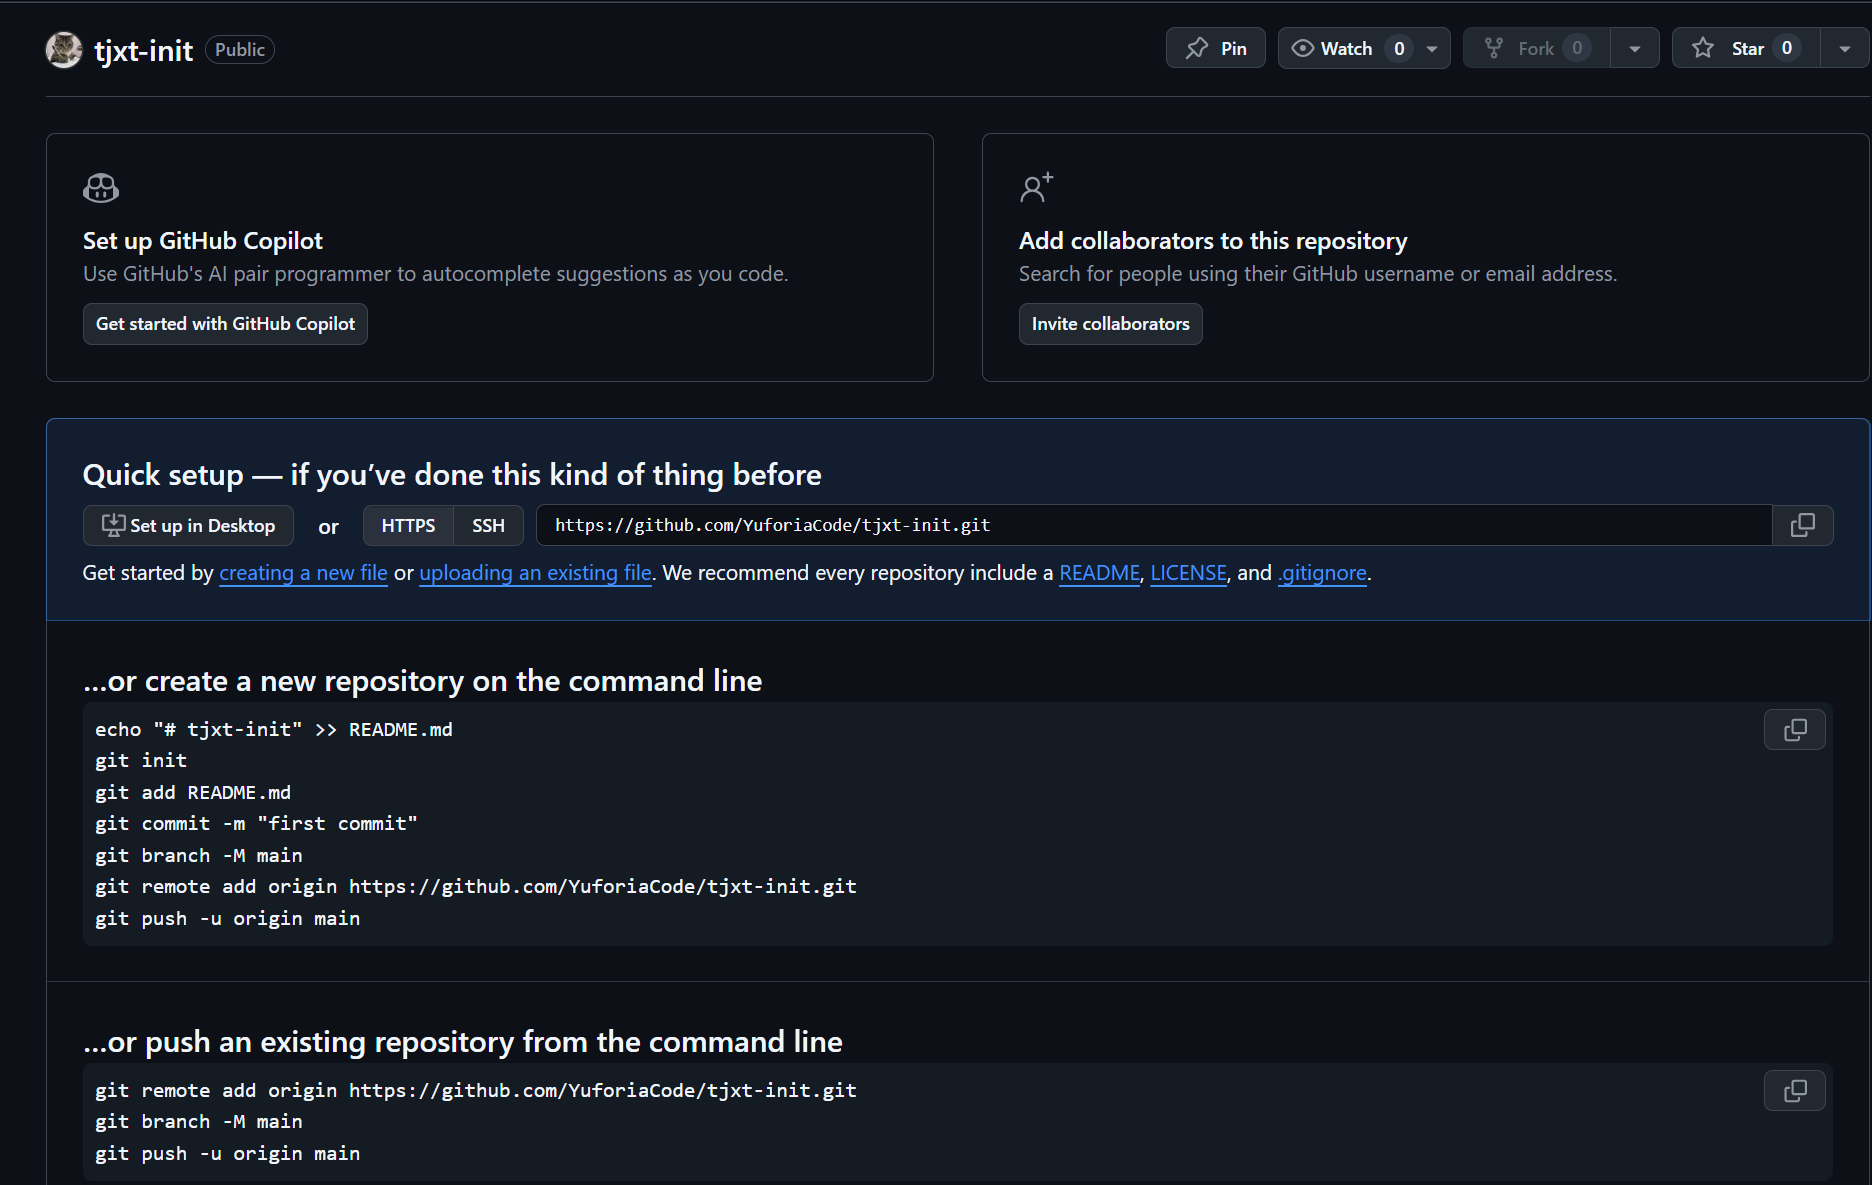Copy the new repository commands
Viewport: 1872px width, 1185px height.
point(1795,730)
